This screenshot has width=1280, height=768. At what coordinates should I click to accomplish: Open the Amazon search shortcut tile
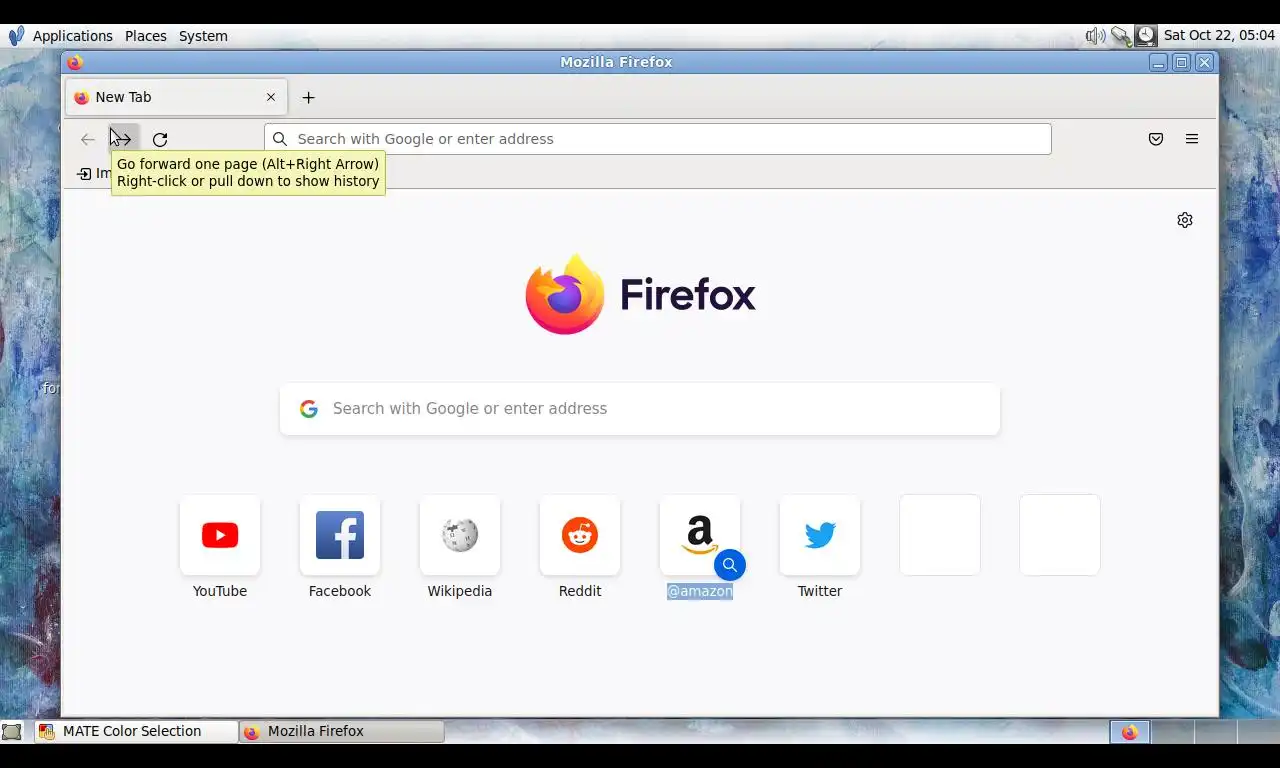(x=700, y=535)
